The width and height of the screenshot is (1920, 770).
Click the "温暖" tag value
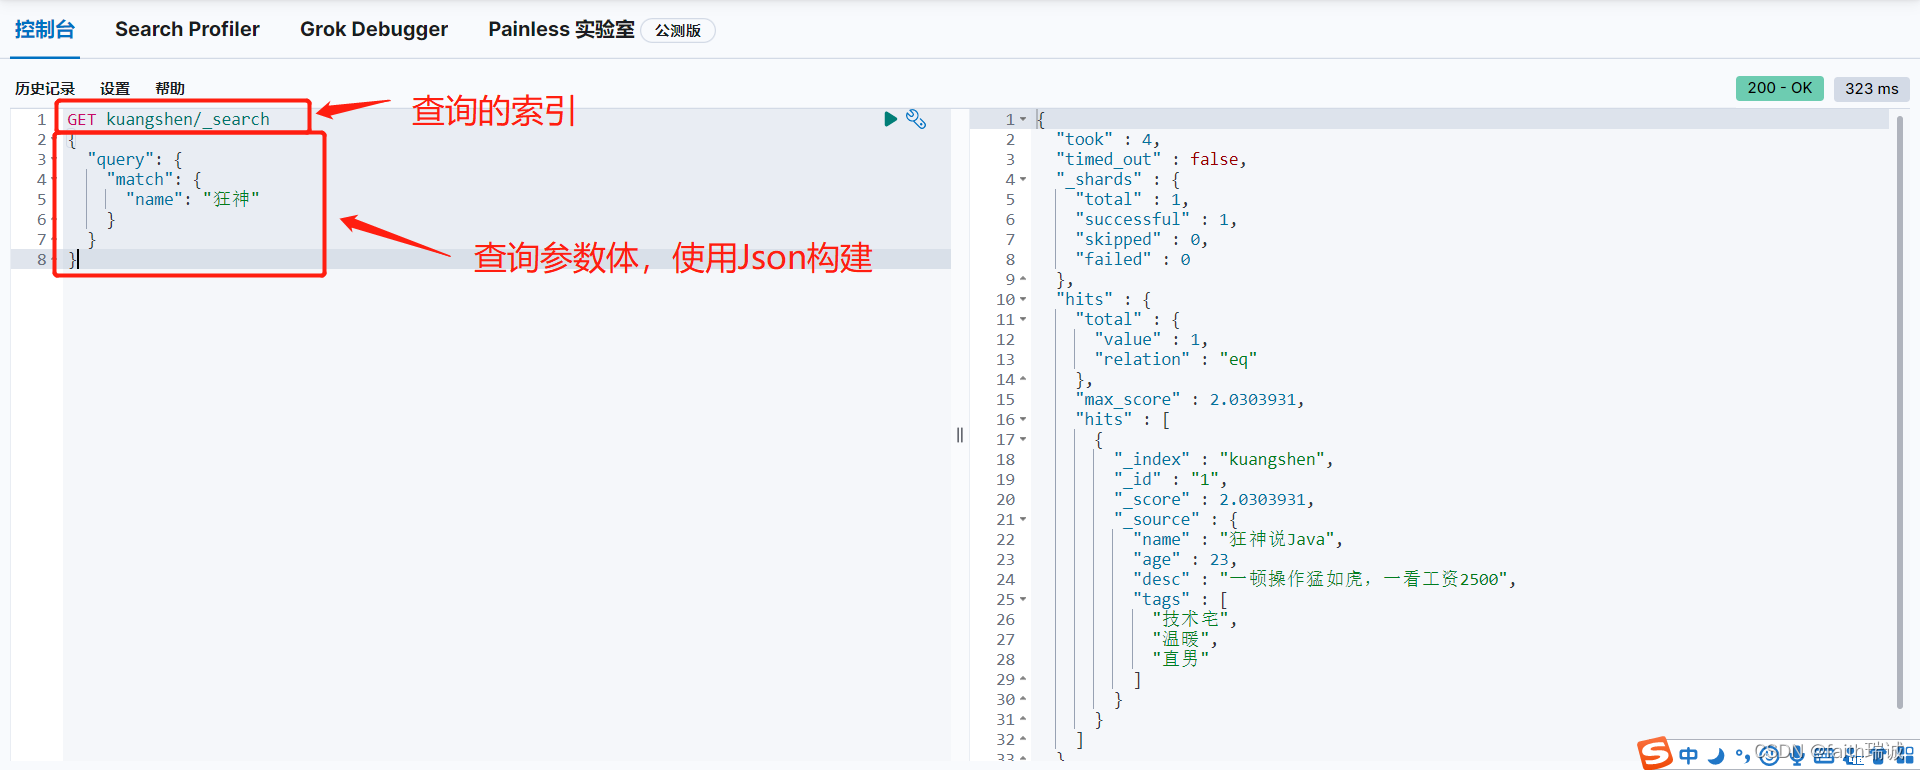tap(1180, 639)
